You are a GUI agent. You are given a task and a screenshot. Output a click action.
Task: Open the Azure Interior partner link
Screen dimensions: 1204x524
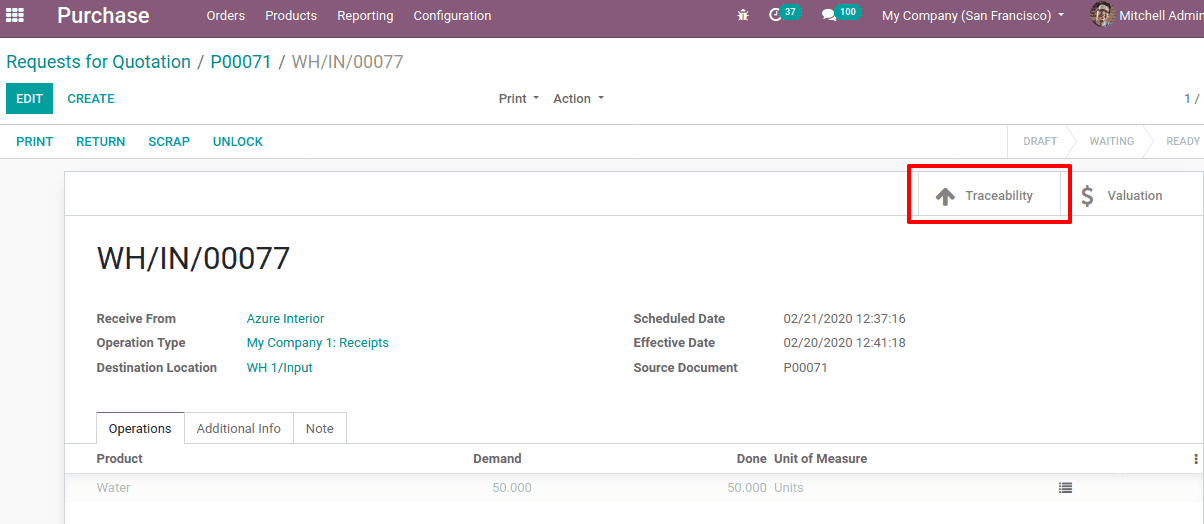coord(286,319)
